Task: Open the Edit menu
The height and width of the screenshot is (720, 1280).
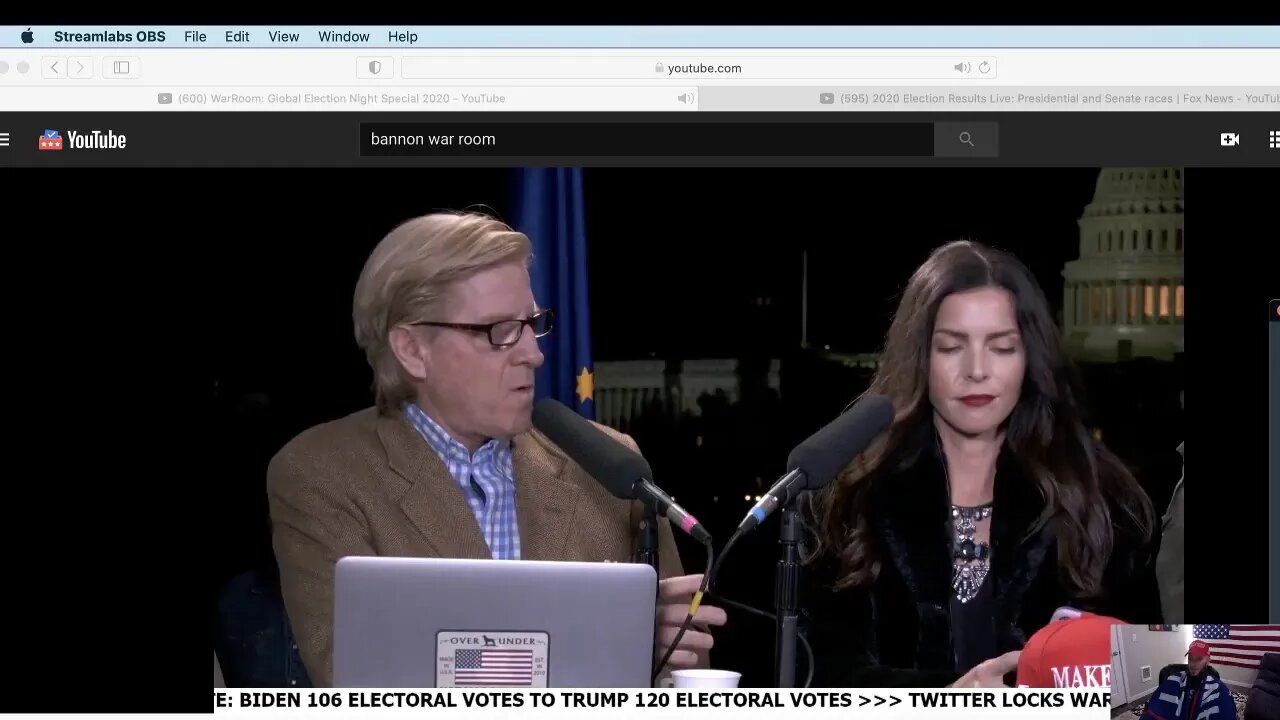Action: (237, 36)
